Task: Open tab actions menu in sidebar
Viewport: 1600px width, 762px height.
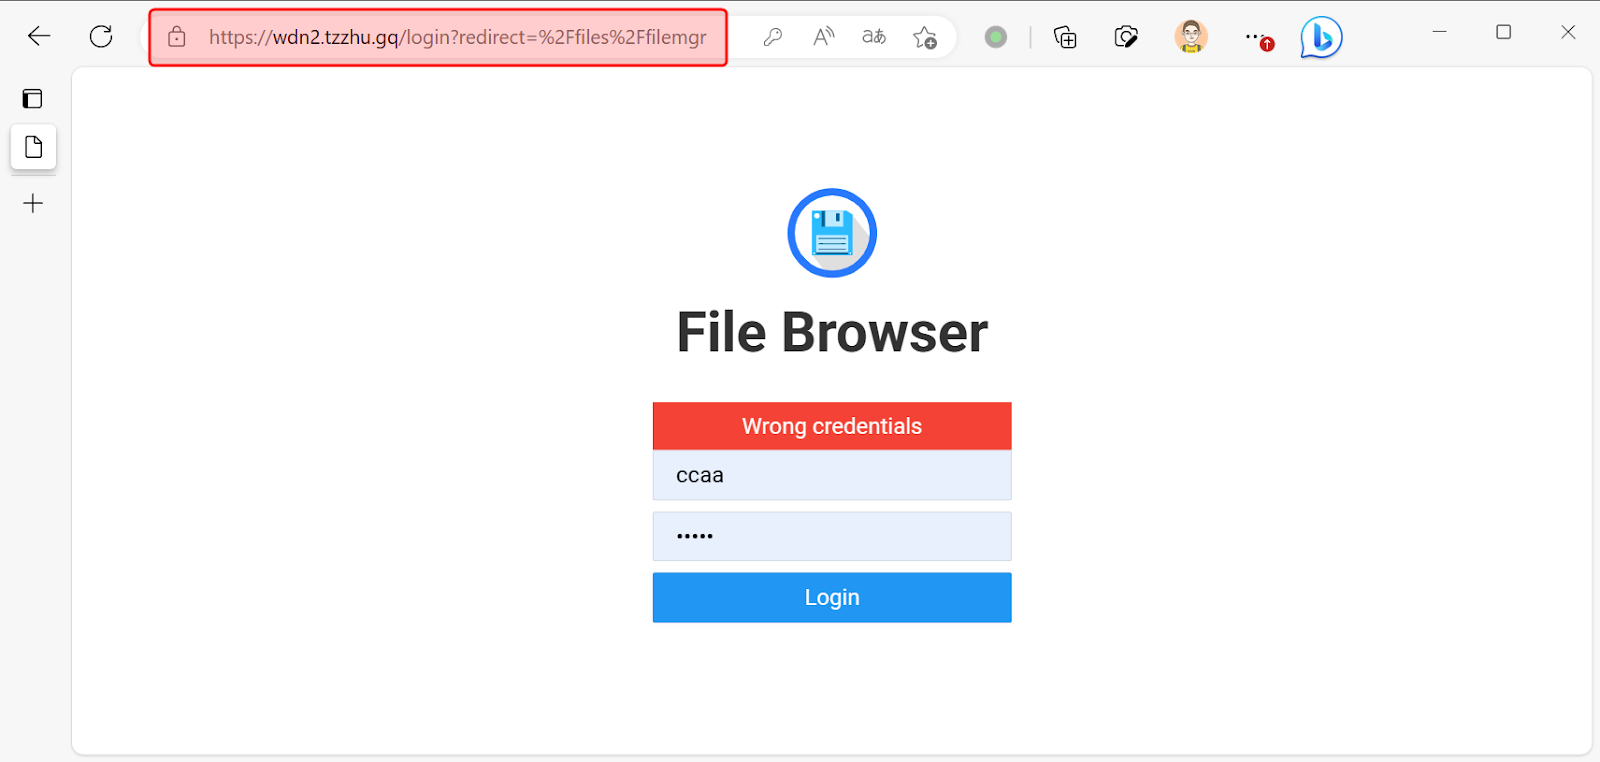Action: (33, 98)
